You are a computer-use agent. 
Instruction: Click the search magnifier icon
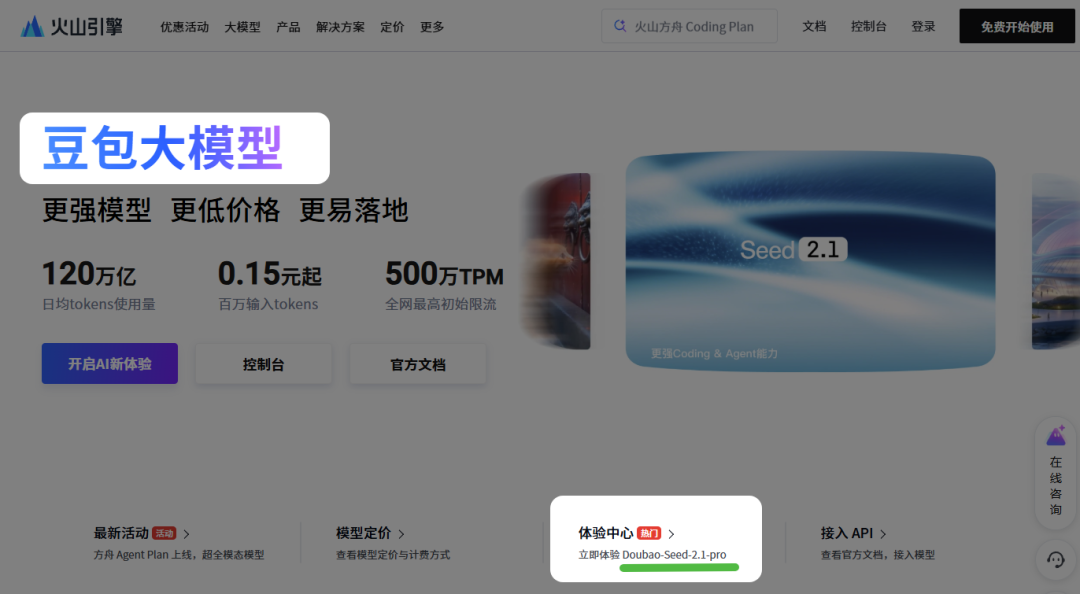pos(620,26)
